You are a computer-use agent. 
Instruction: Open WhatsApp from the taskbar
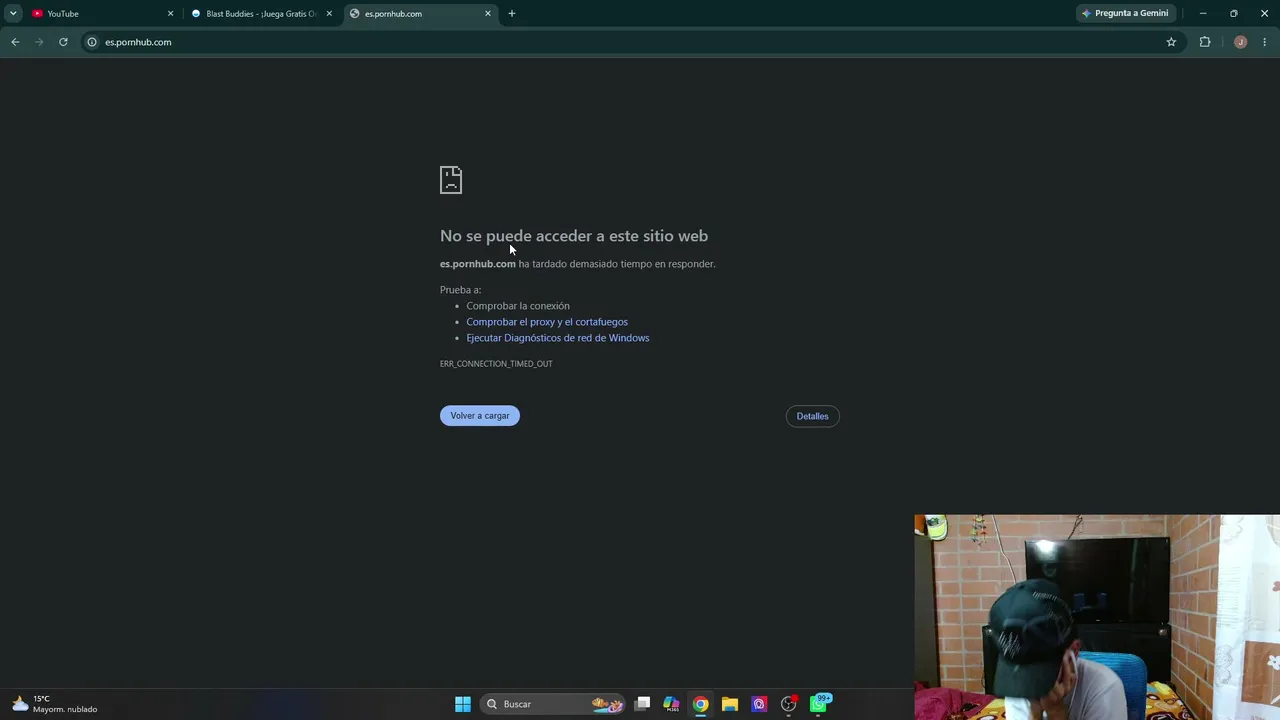819,704
